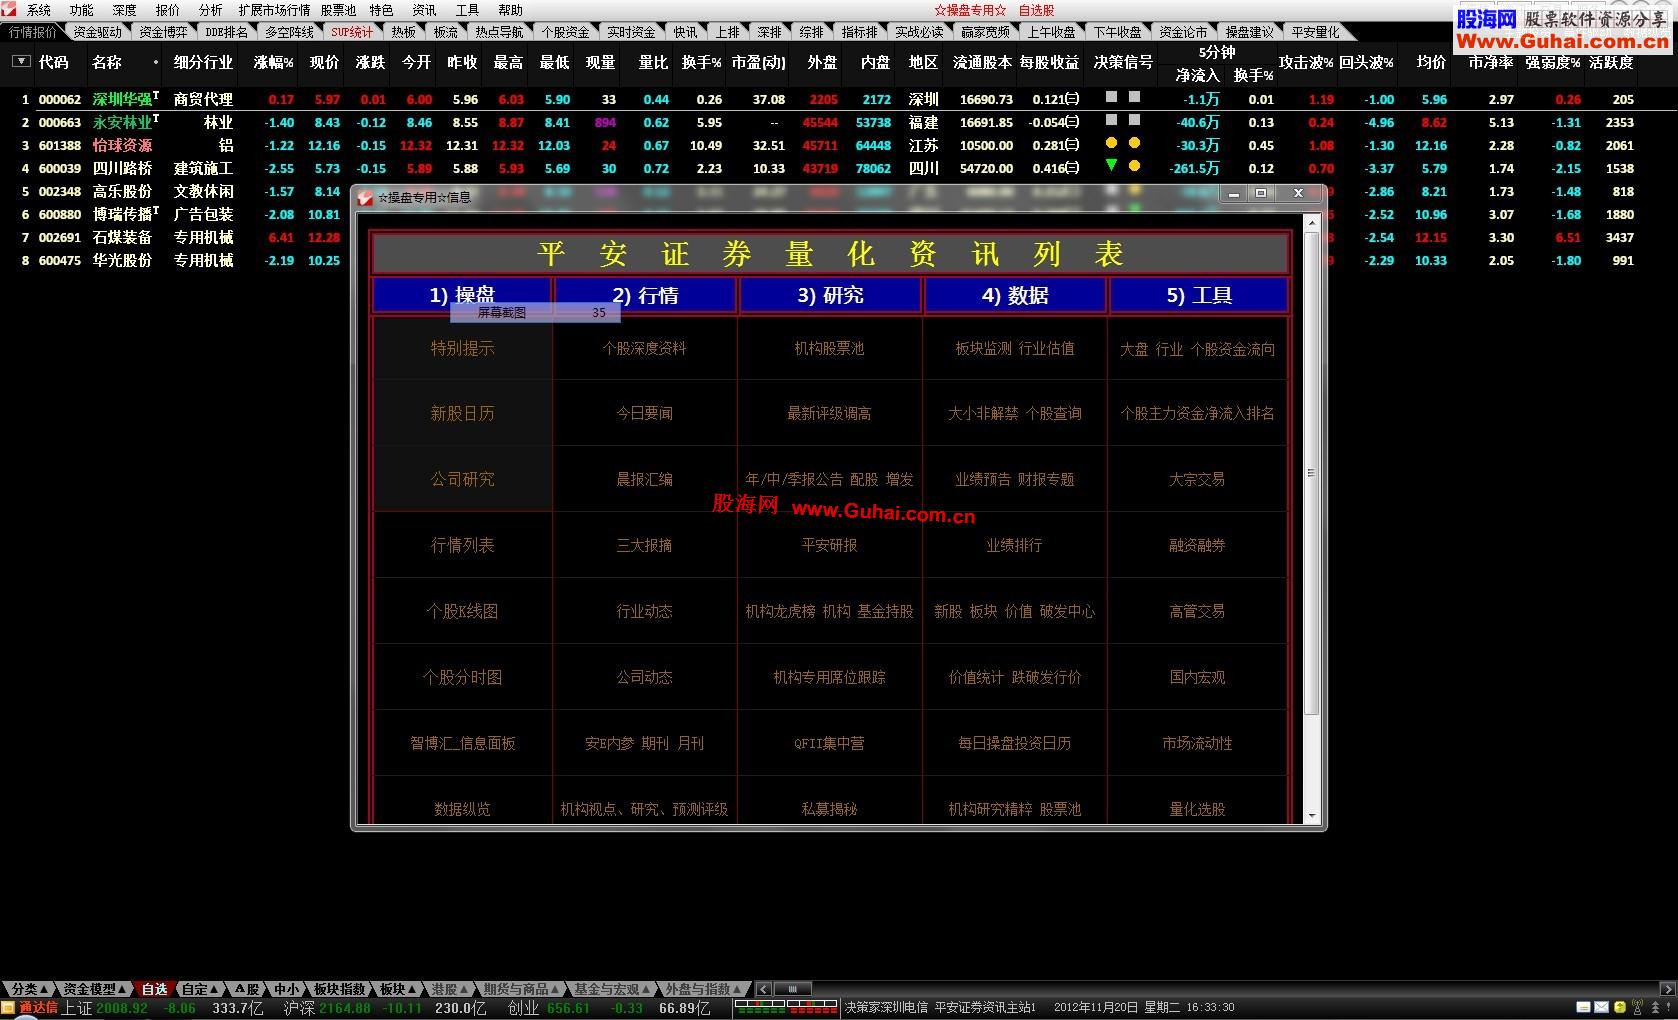This screenshot has width=1678, height=1020.
Task: Open the 量化选股 link
Action: click(1197, 809)
